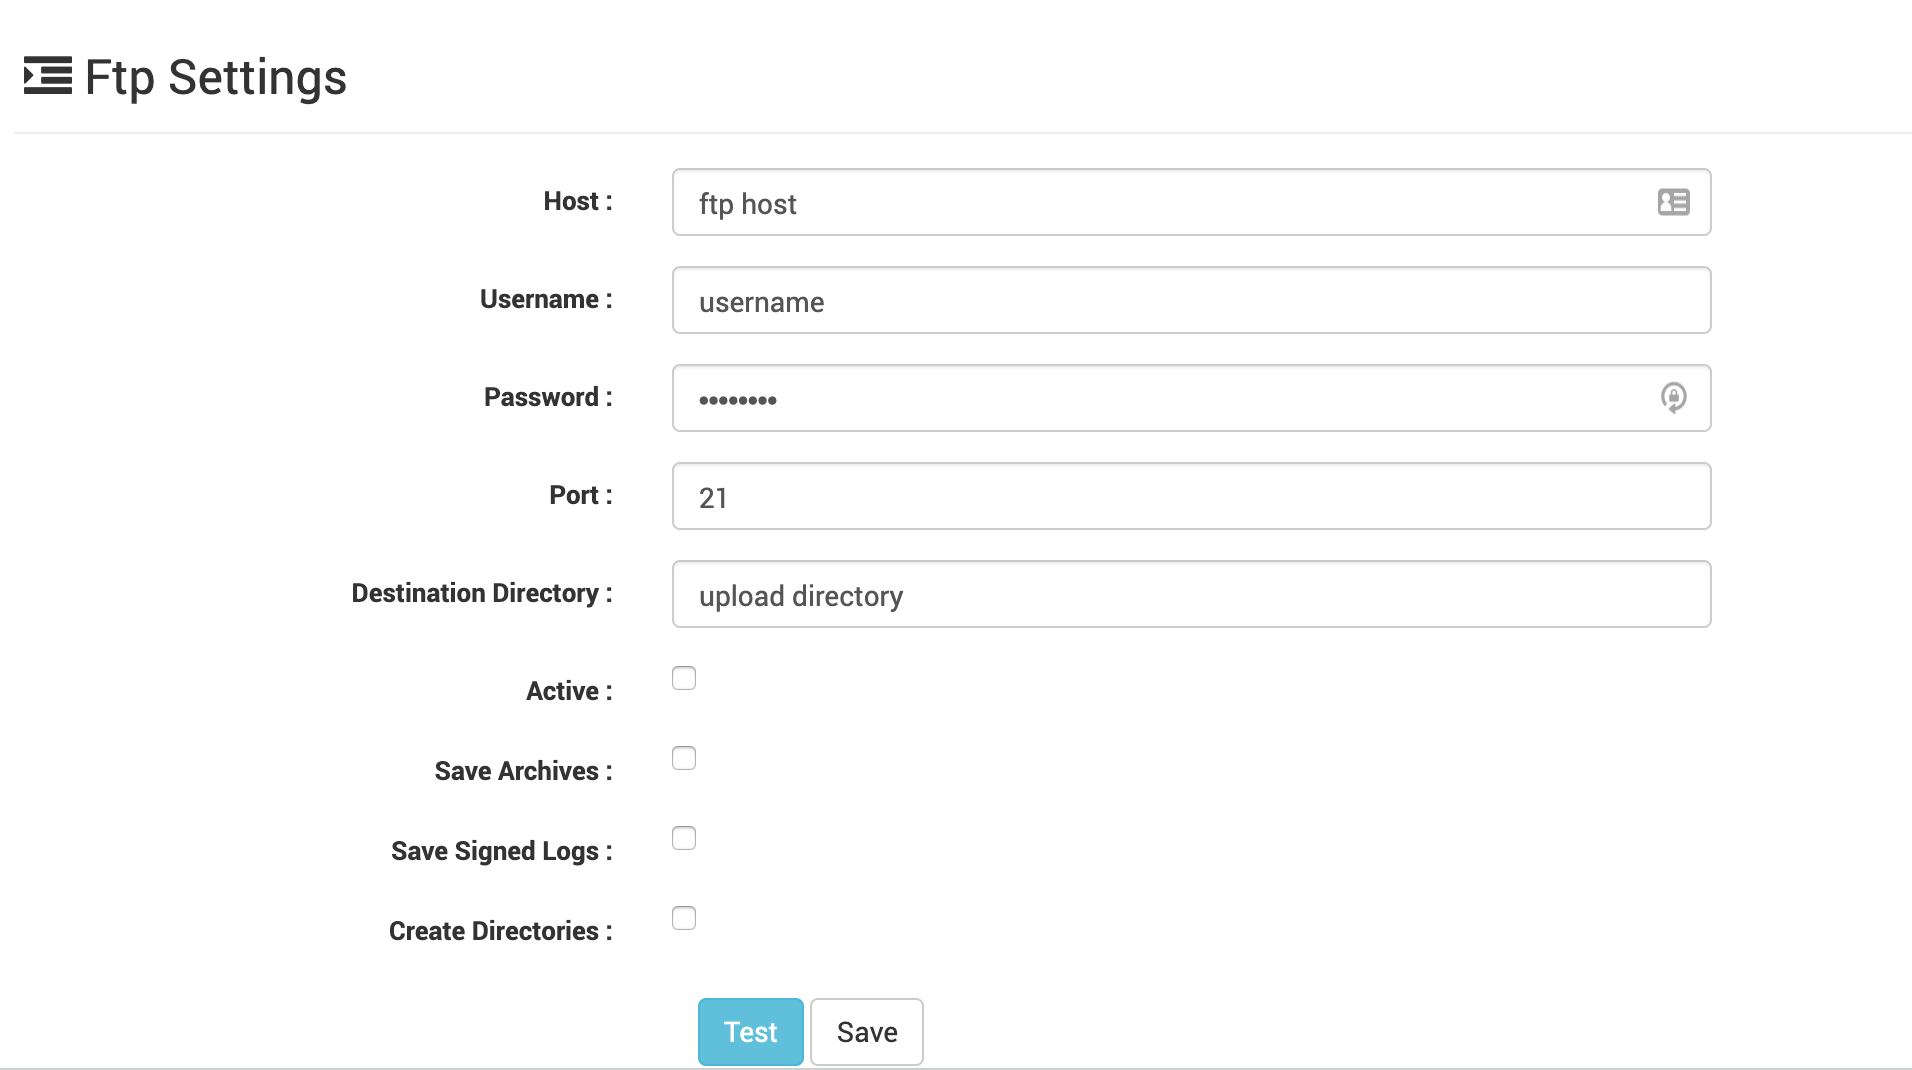Click the 'Ftp Settings' heading text
Viewport: 1912px width, 1070px height.
pos(215,77)
